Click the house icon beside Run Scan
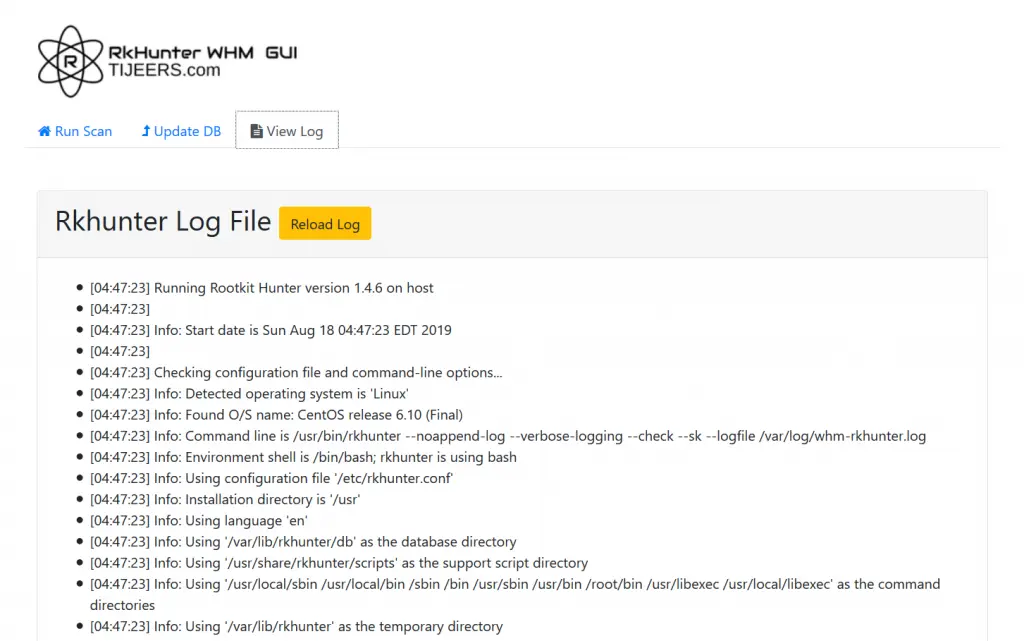1024x641 pixels. 44,131
